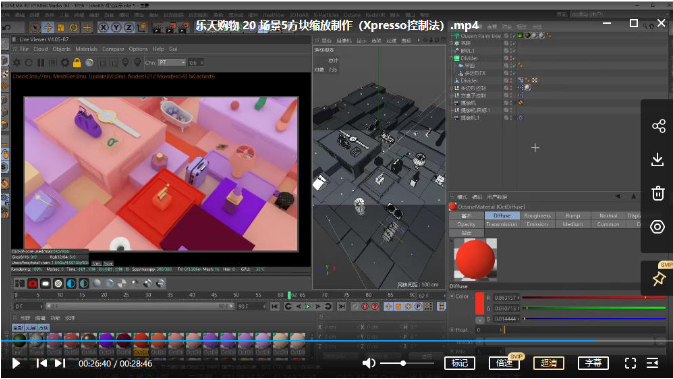Screen dimensions: 673x379
Task: Click the red camera icon below Live Viewer
Action: coord(33,284)
